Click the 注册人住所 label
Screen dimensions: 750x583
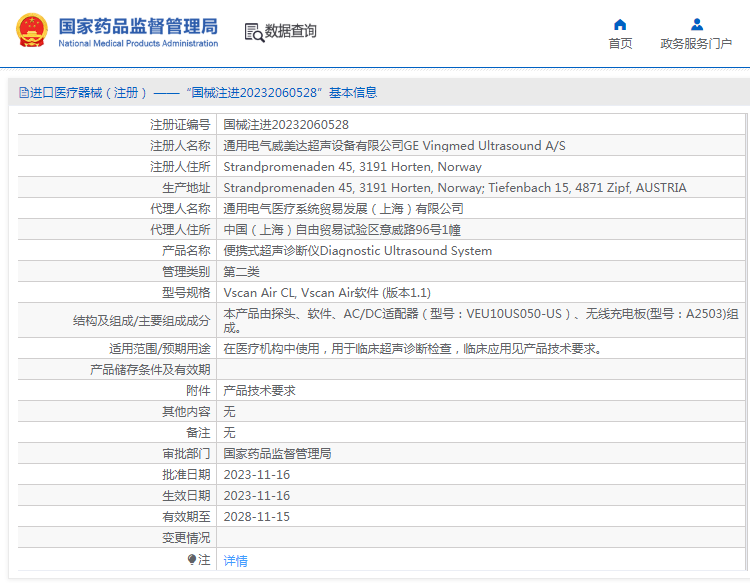tap(180, 167)
